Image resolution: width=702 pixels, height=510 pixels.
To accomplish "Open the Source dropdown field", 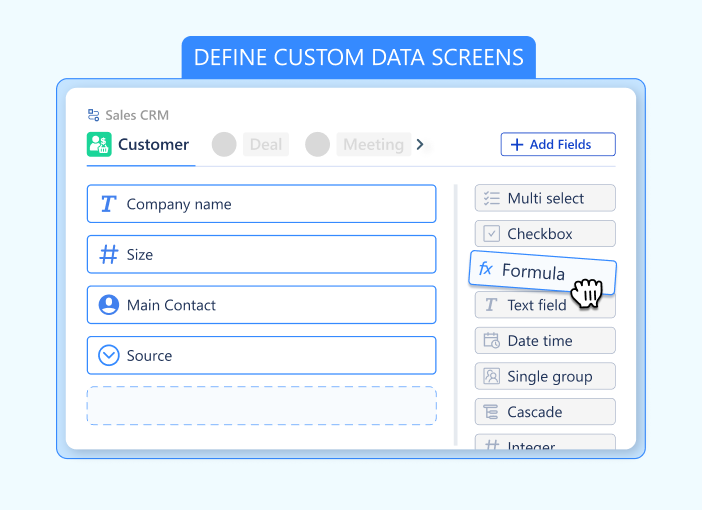I will pyautogui.click(x=261, y=355).
